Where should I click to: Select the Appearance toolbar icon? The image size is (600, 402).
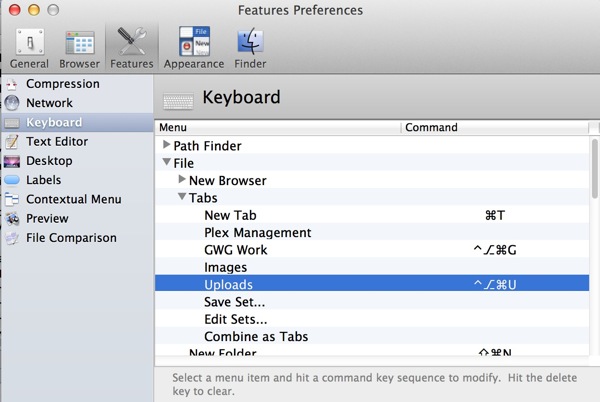[194, 48]
